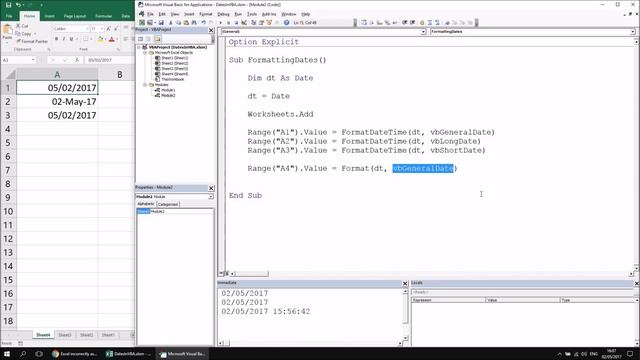Image resolution: width=640 pixels, height=360 pixels.
Task: Click the Comment Block icon in Edit toolbar
Action: (430, 22)
